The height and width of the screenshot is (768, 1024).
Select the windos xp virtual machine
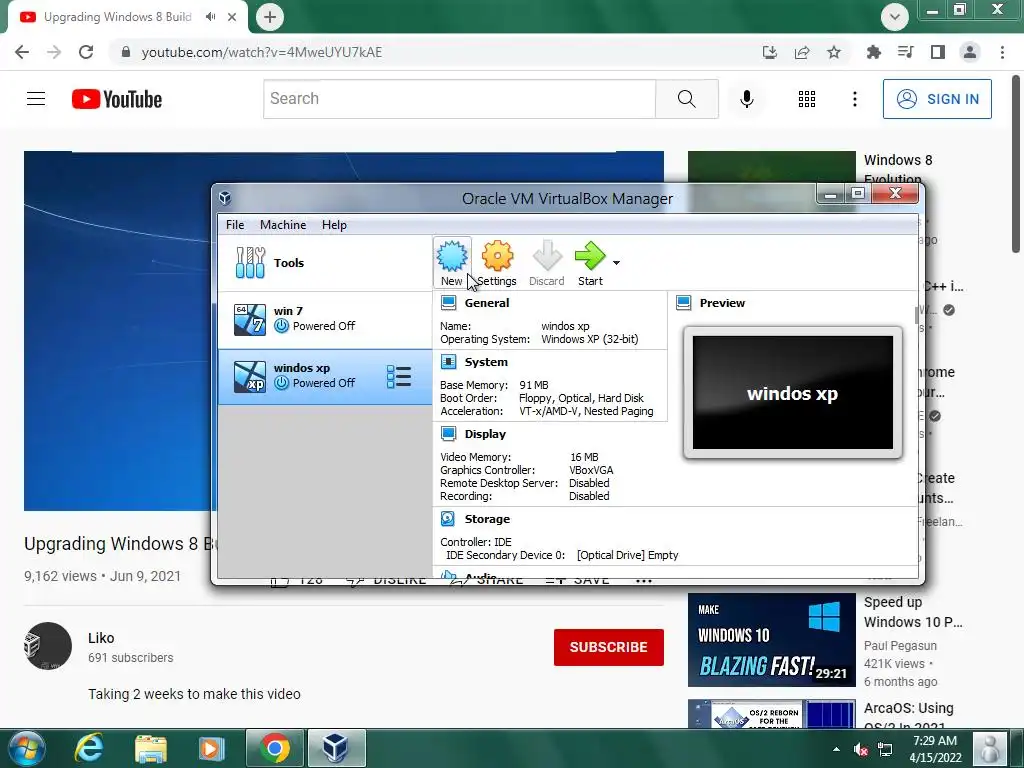pyautogui.click(x=325, y=377)
